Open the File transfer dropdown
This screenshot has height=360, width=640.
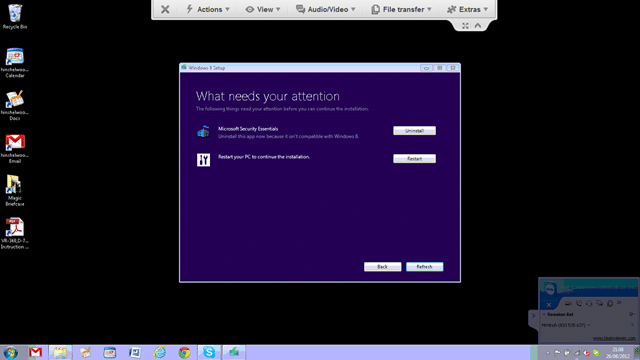coord(401,9)
